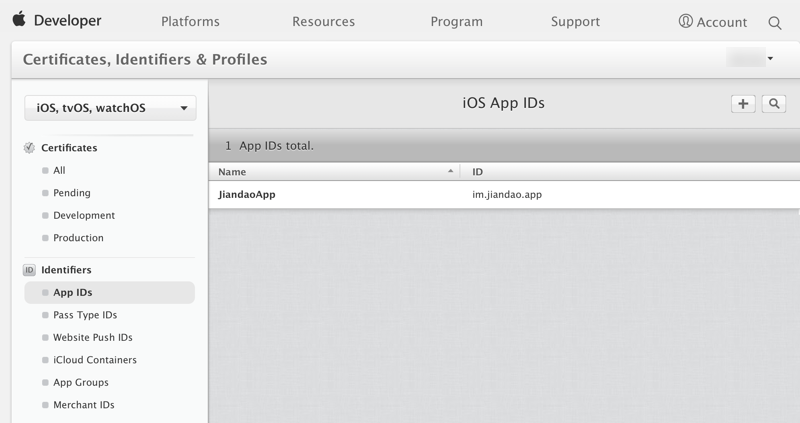Search App IDs with the magnifier button
Image resolution: width=800 pixels, height=423 pixels.
point(773,104)
